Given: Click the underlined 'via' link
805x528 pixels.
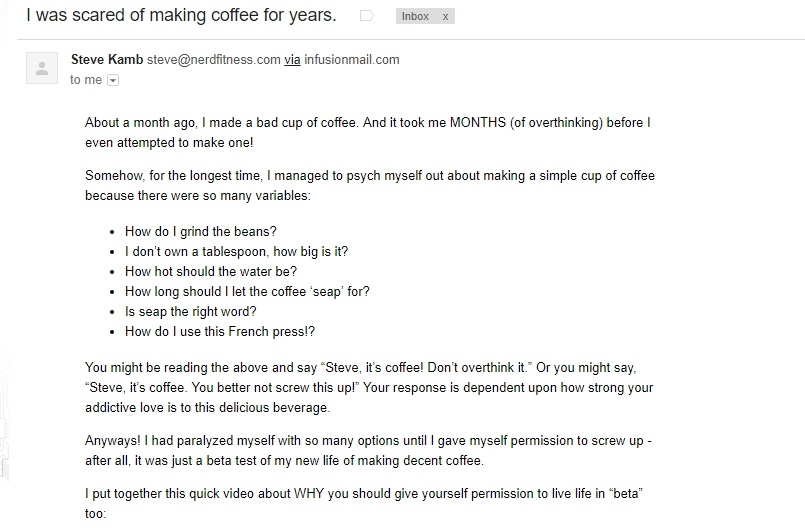Looking at the screenshot, I should (292, 60).
